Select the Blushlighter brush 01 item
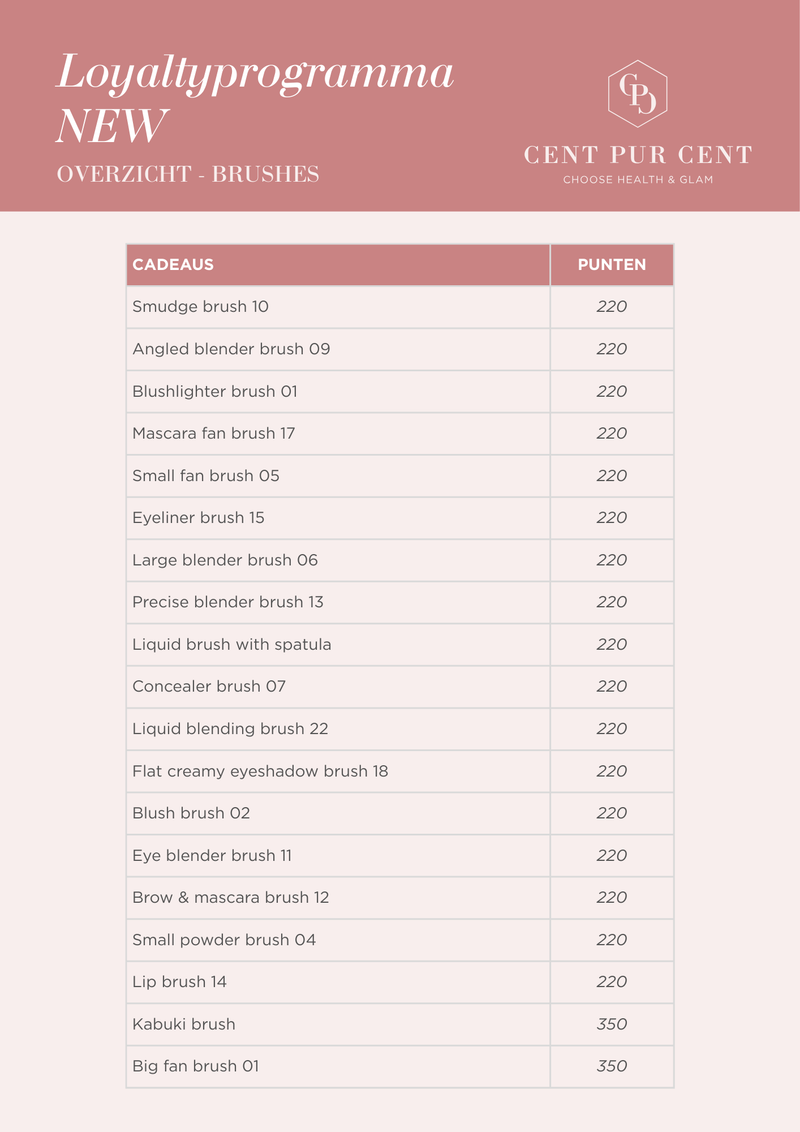This screenshot has height=1132, width=800. point(215,391)
